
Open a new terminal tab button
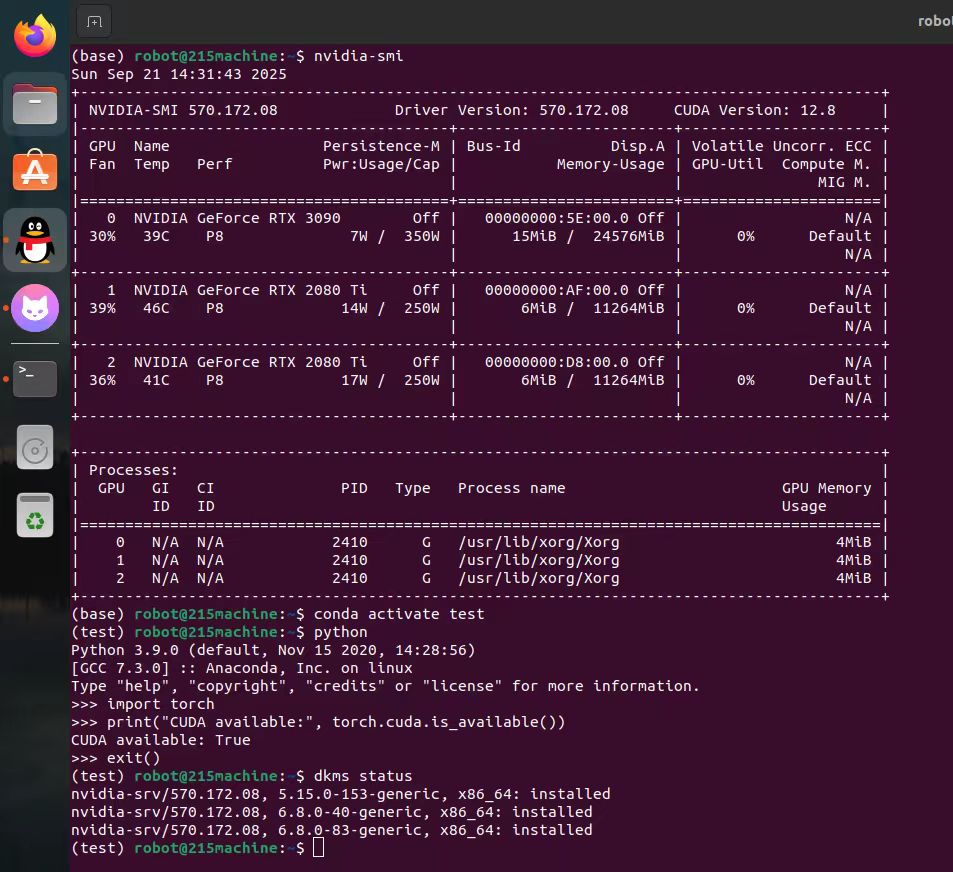point(94,22)
